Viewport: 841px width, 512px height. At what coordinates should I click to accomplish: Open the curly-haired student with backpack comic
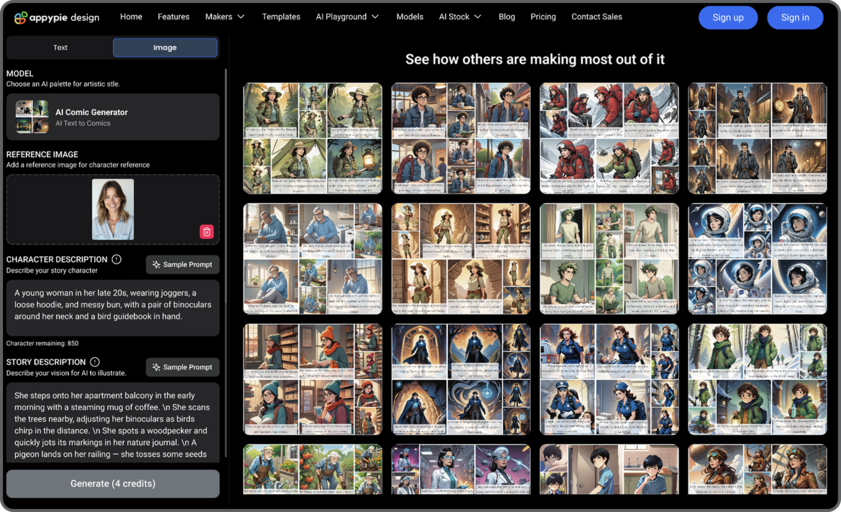(x=461, y=138)
